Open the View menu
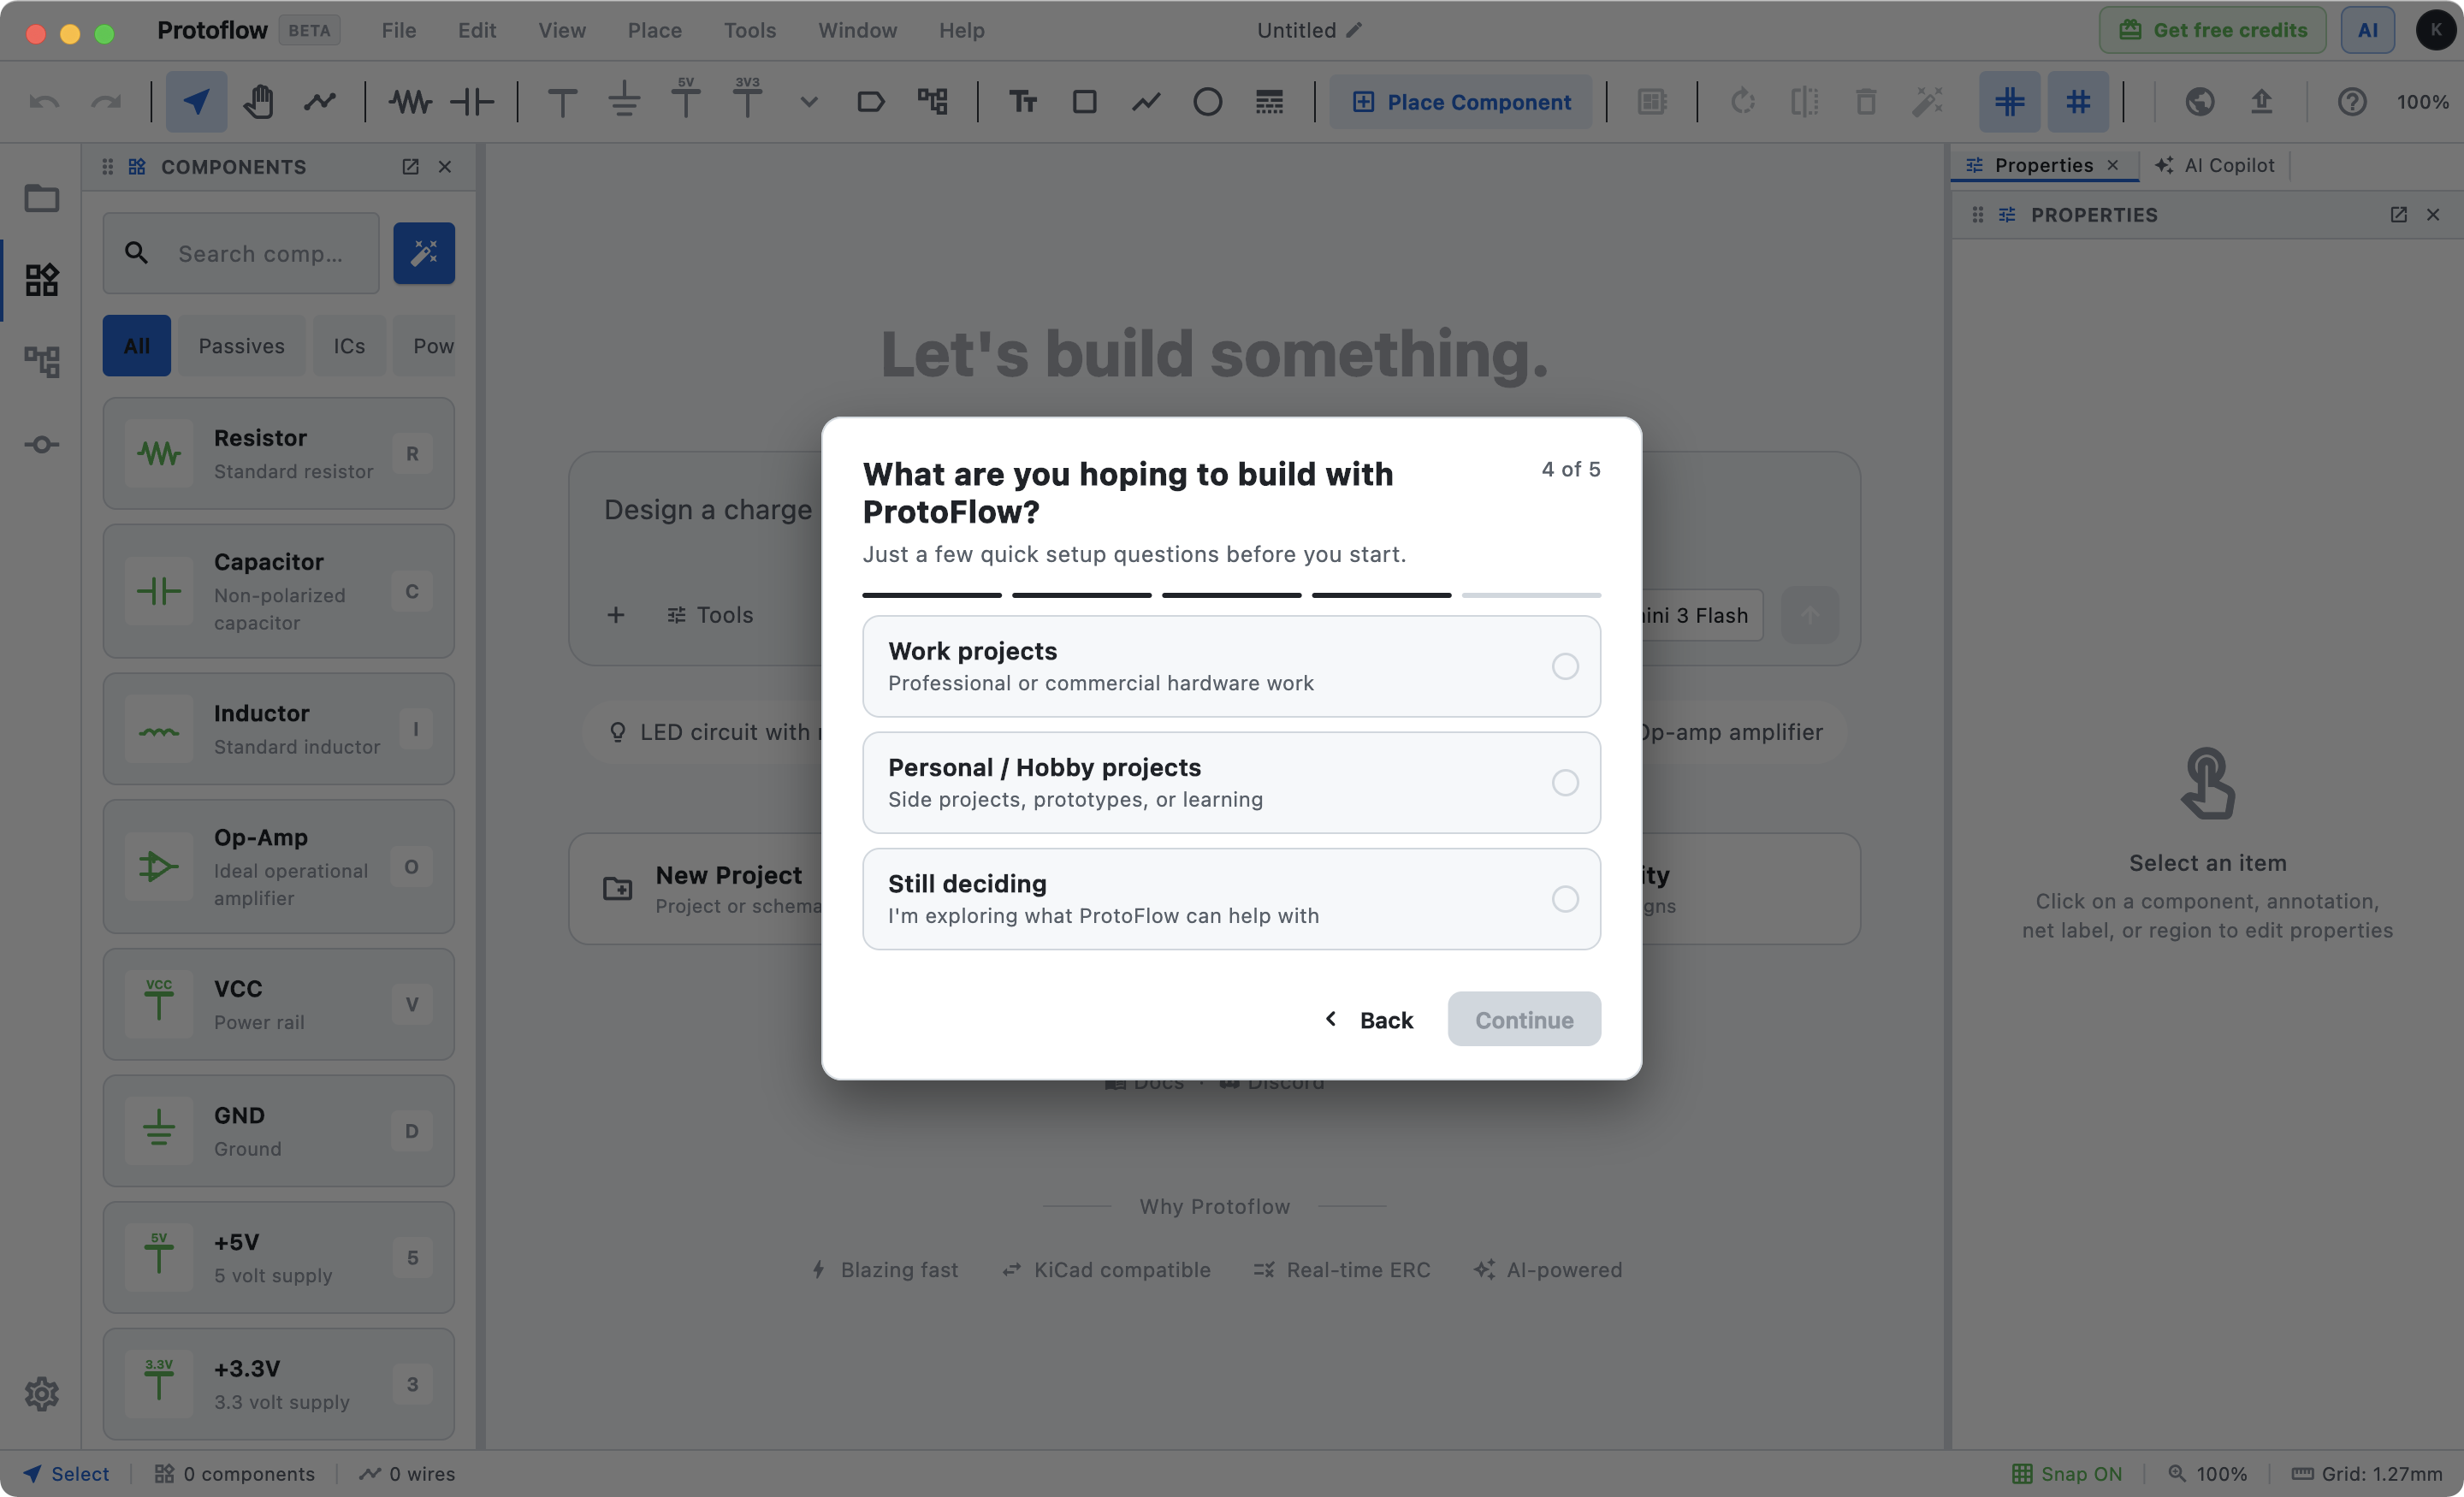Screen dimensions: 2464x1497 pyautogui.click(x=562, y=30)
